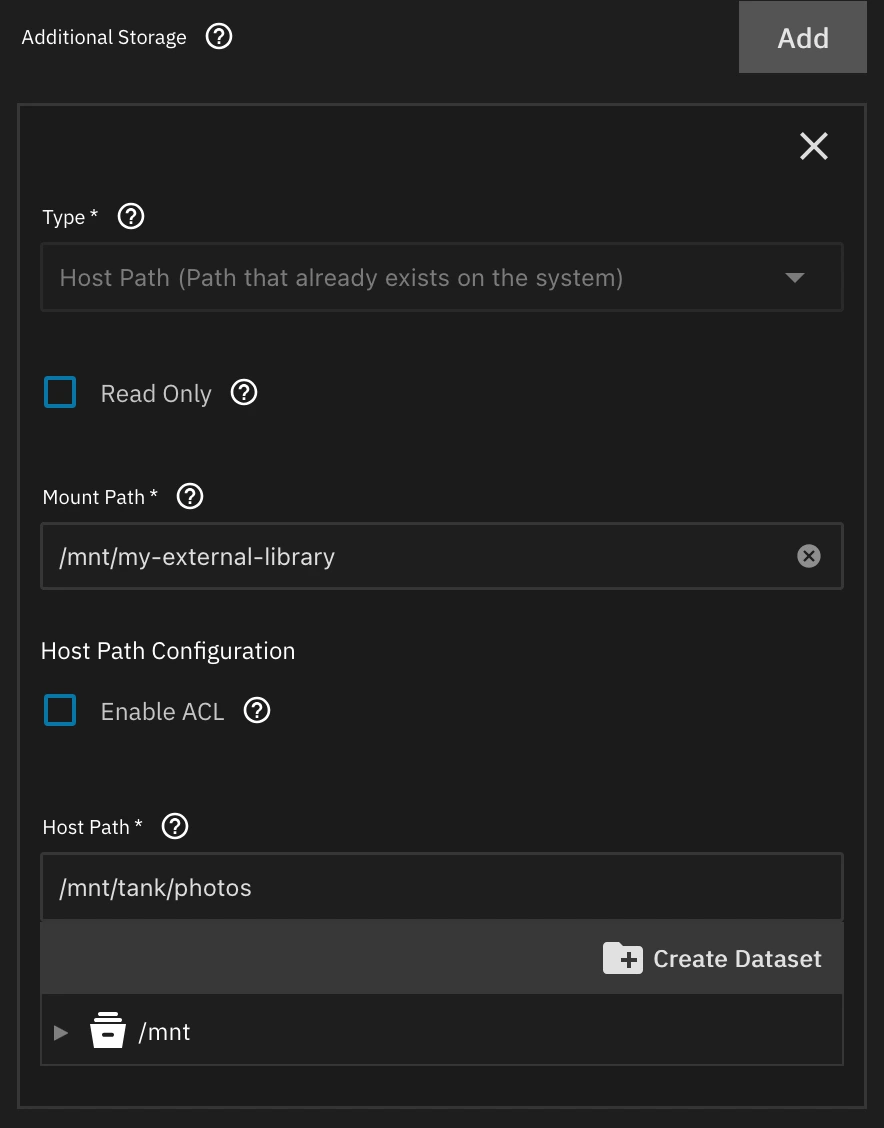Click Create Dataset
Image resolution: width=884 pixels, height=1128 pixels.
click(x=713, y=958)
